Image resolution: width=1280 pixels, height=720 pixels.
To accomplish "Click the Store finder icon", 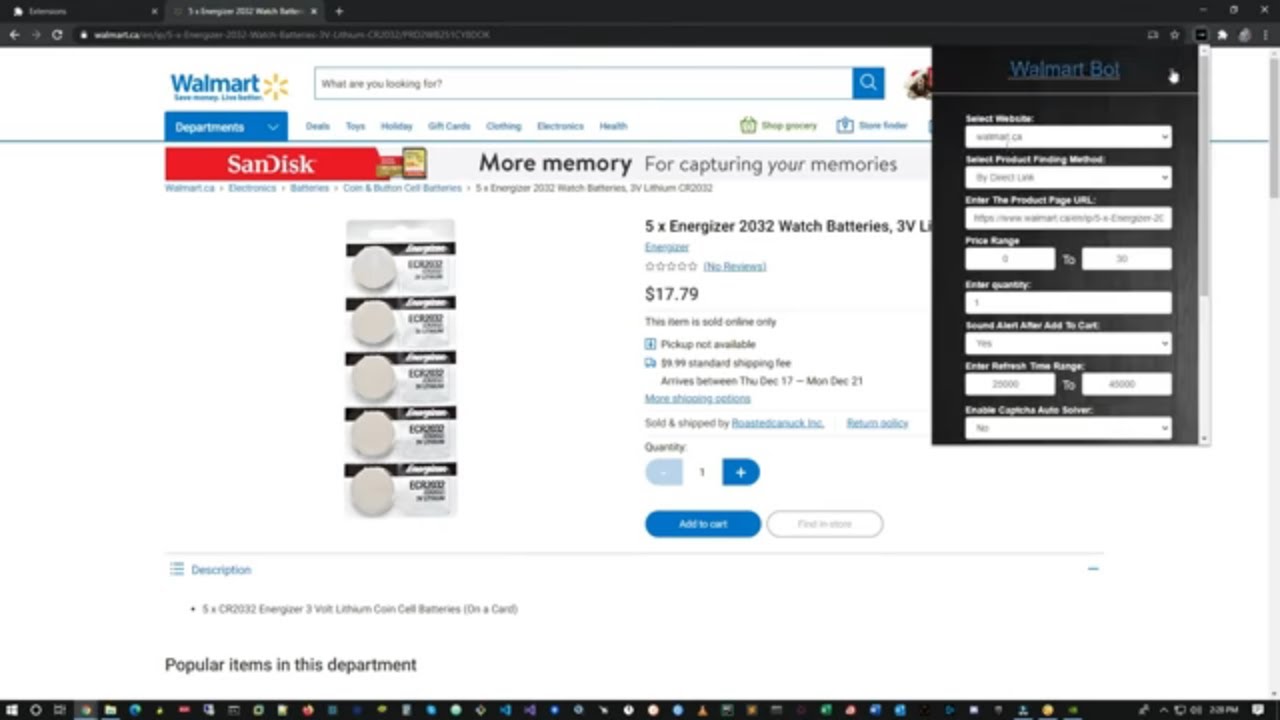I will pyautogui.click(x=845, y=126).
